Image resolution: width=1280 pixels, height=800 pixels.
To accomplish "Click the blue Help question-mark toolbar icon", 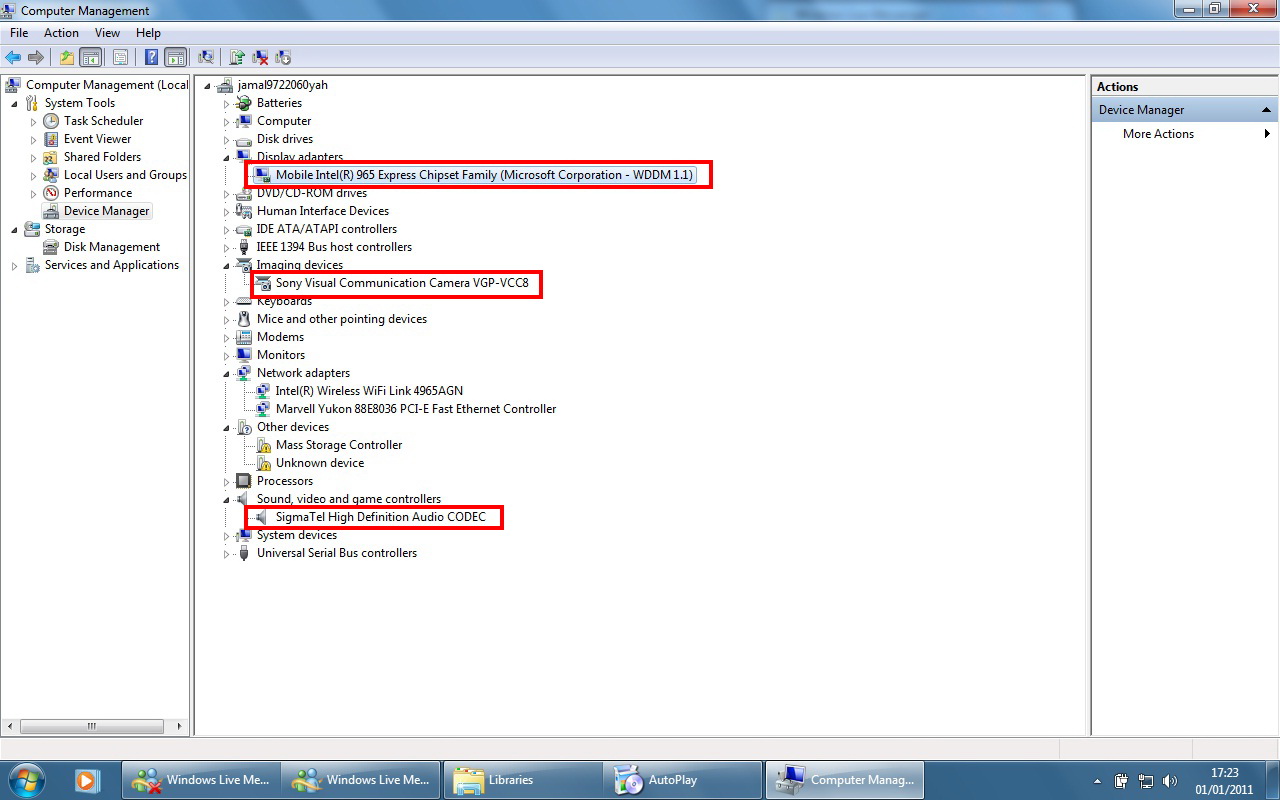I will click(x=151, y=57).
